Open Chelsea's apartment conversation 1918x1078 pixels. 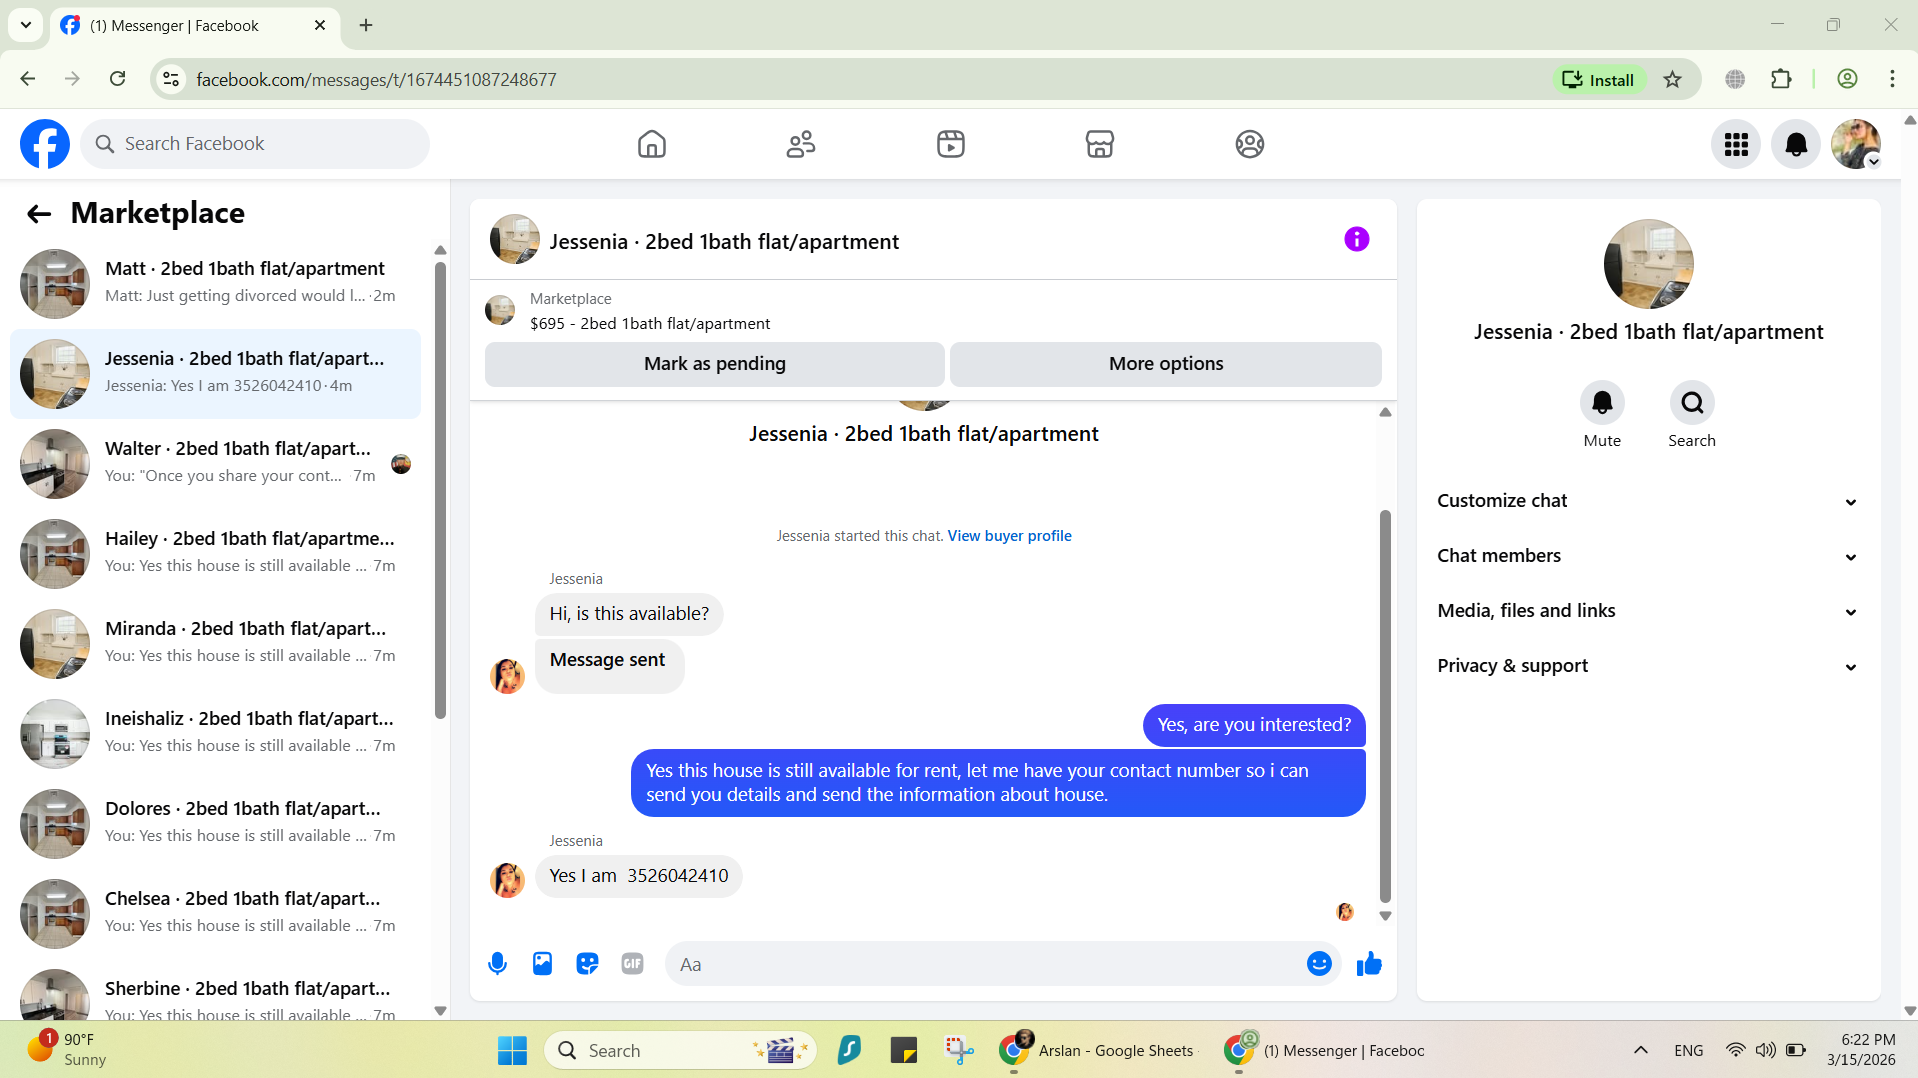(x=215, y=913)
